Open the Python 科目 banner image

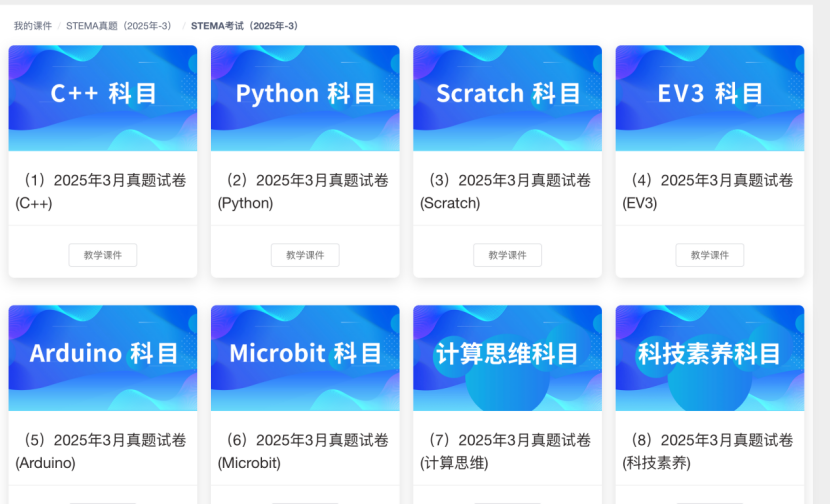305,98
